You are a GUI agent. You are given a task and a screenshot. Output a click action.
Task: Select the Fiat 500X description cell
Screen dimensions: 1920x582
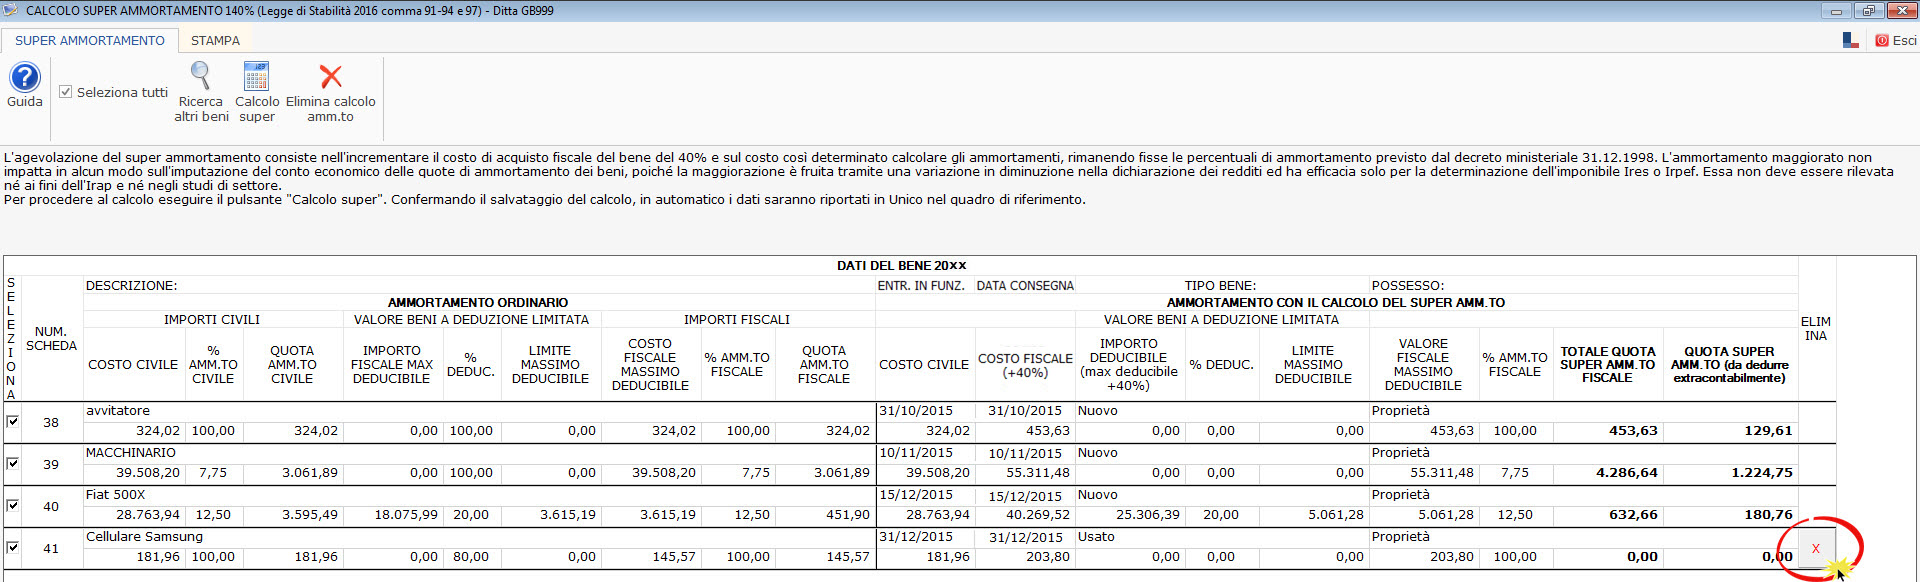click(x=479, y=495)
